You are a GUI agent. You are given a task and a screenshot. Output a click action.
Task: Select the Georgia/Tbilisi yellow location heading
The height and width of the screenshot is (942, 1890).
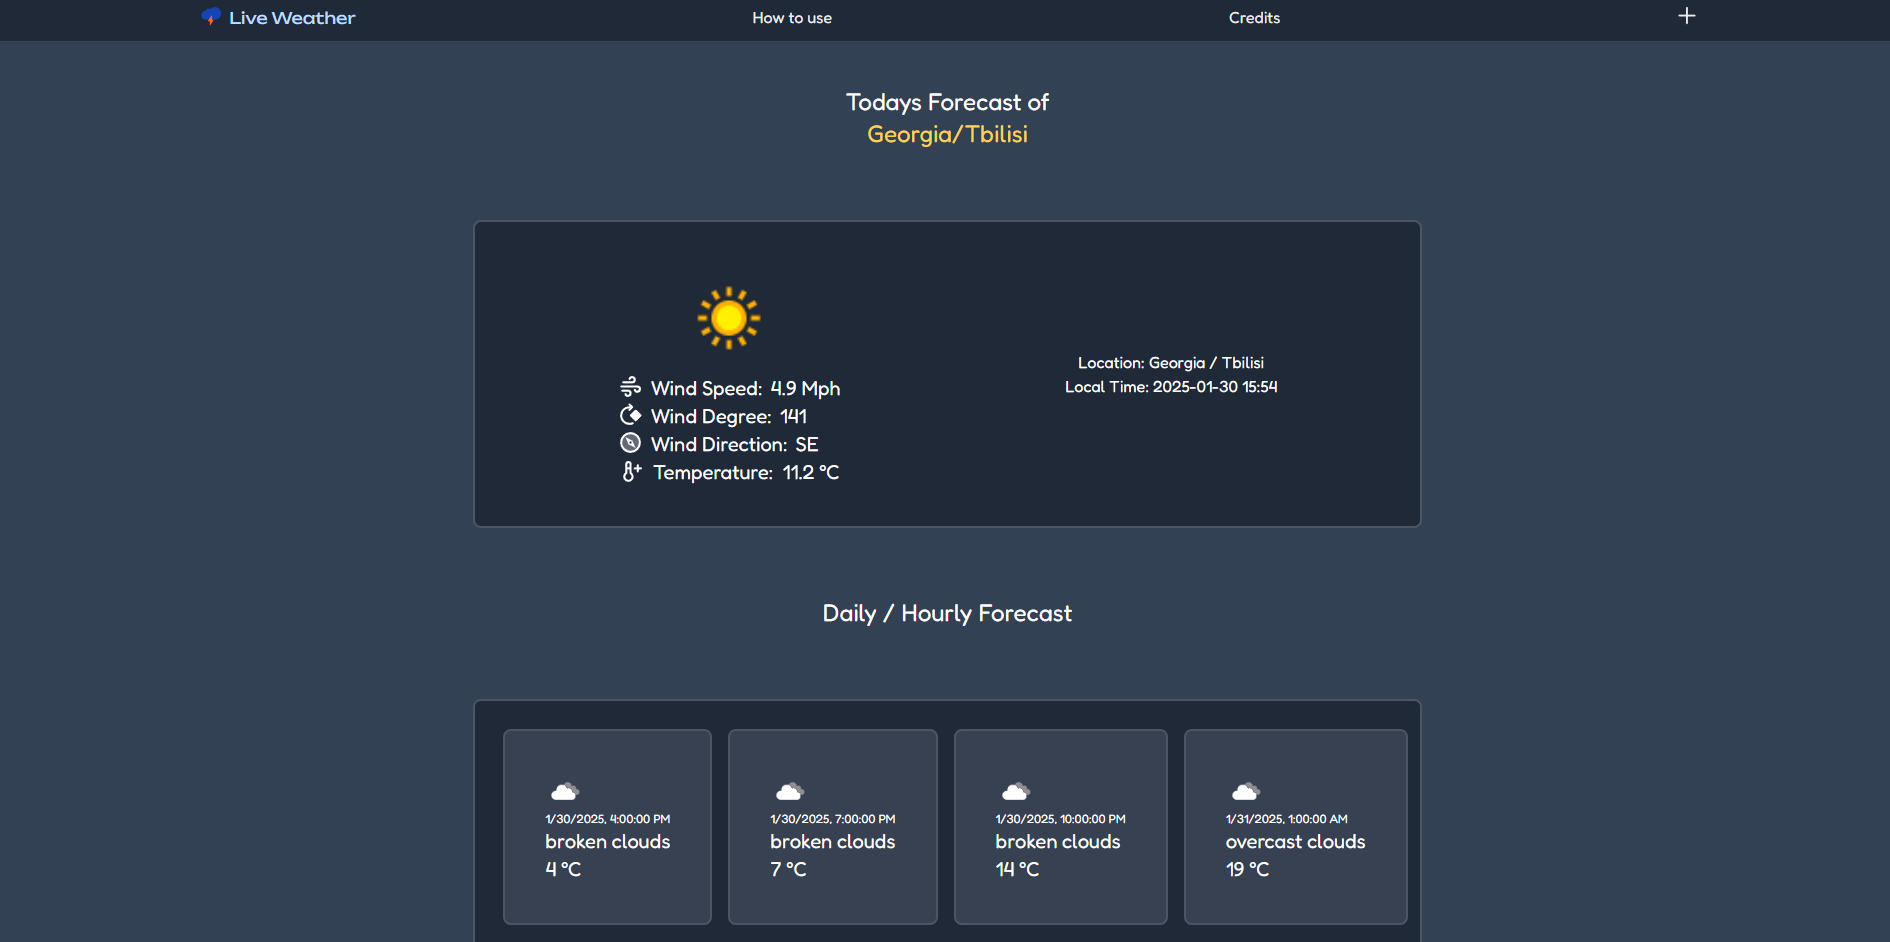pos(947,134)
